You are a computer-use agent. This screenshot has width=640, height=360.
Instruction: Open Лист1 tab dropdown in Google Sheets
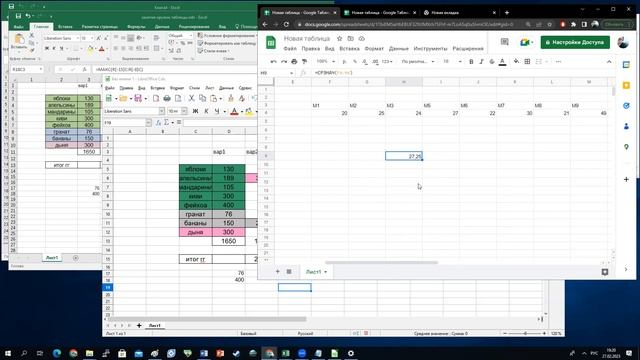pos(326,272)
